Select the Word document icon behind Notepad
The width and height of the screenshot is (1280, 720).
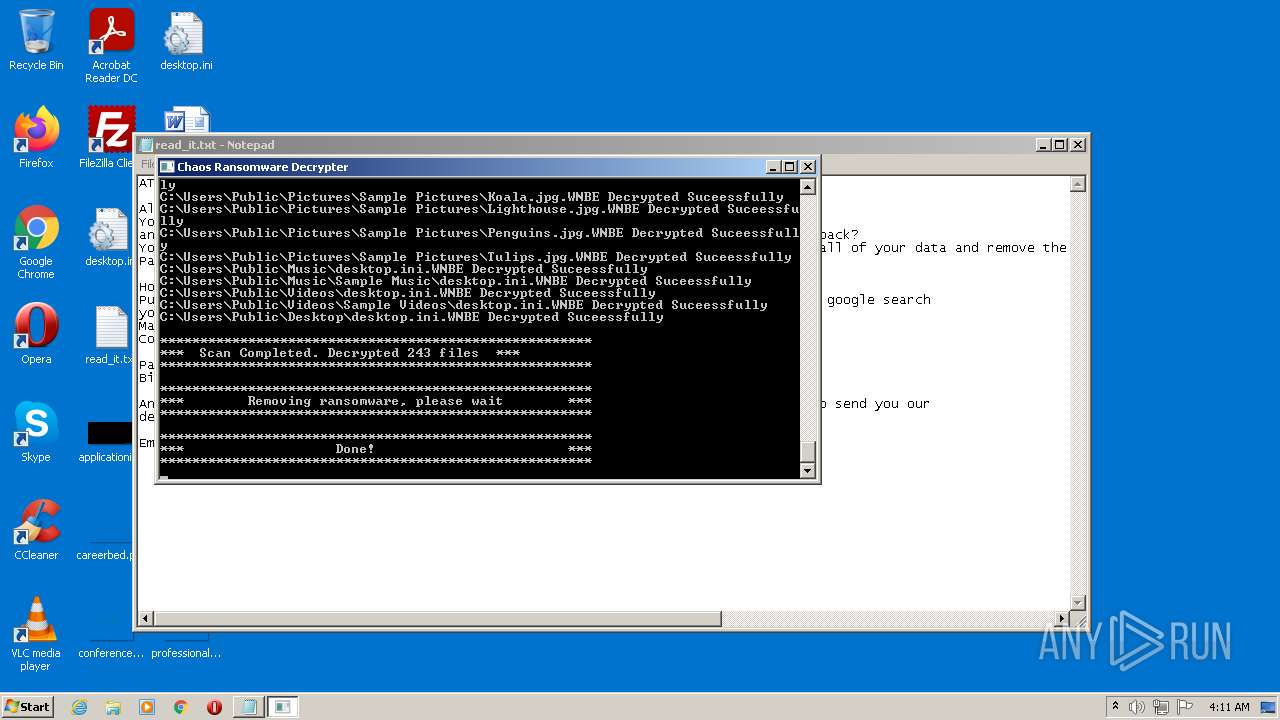point(186,119)
